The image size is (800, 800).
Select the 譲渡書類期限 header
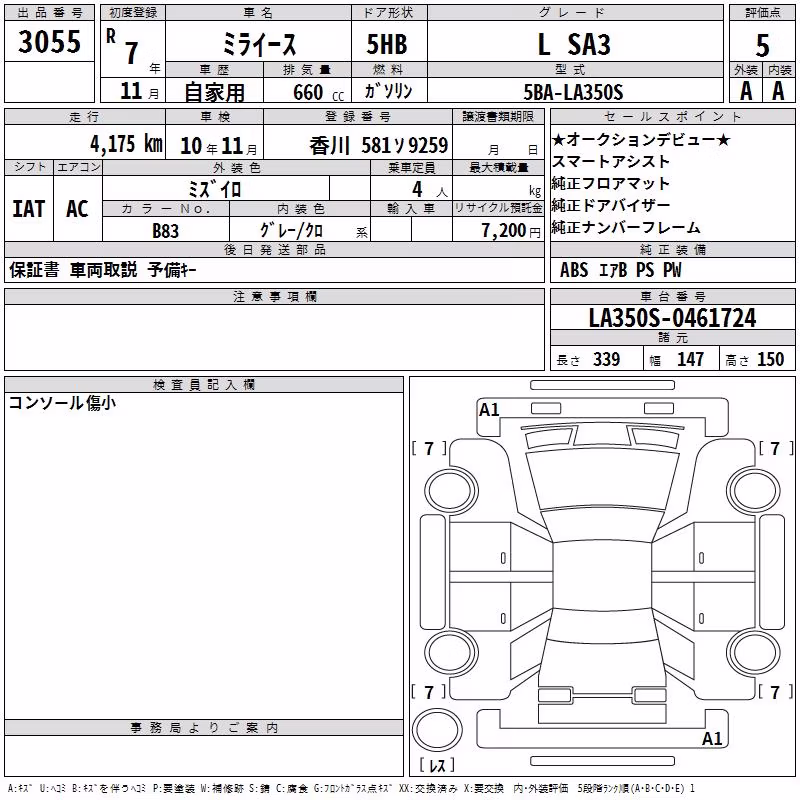click(x=498, y=117)
